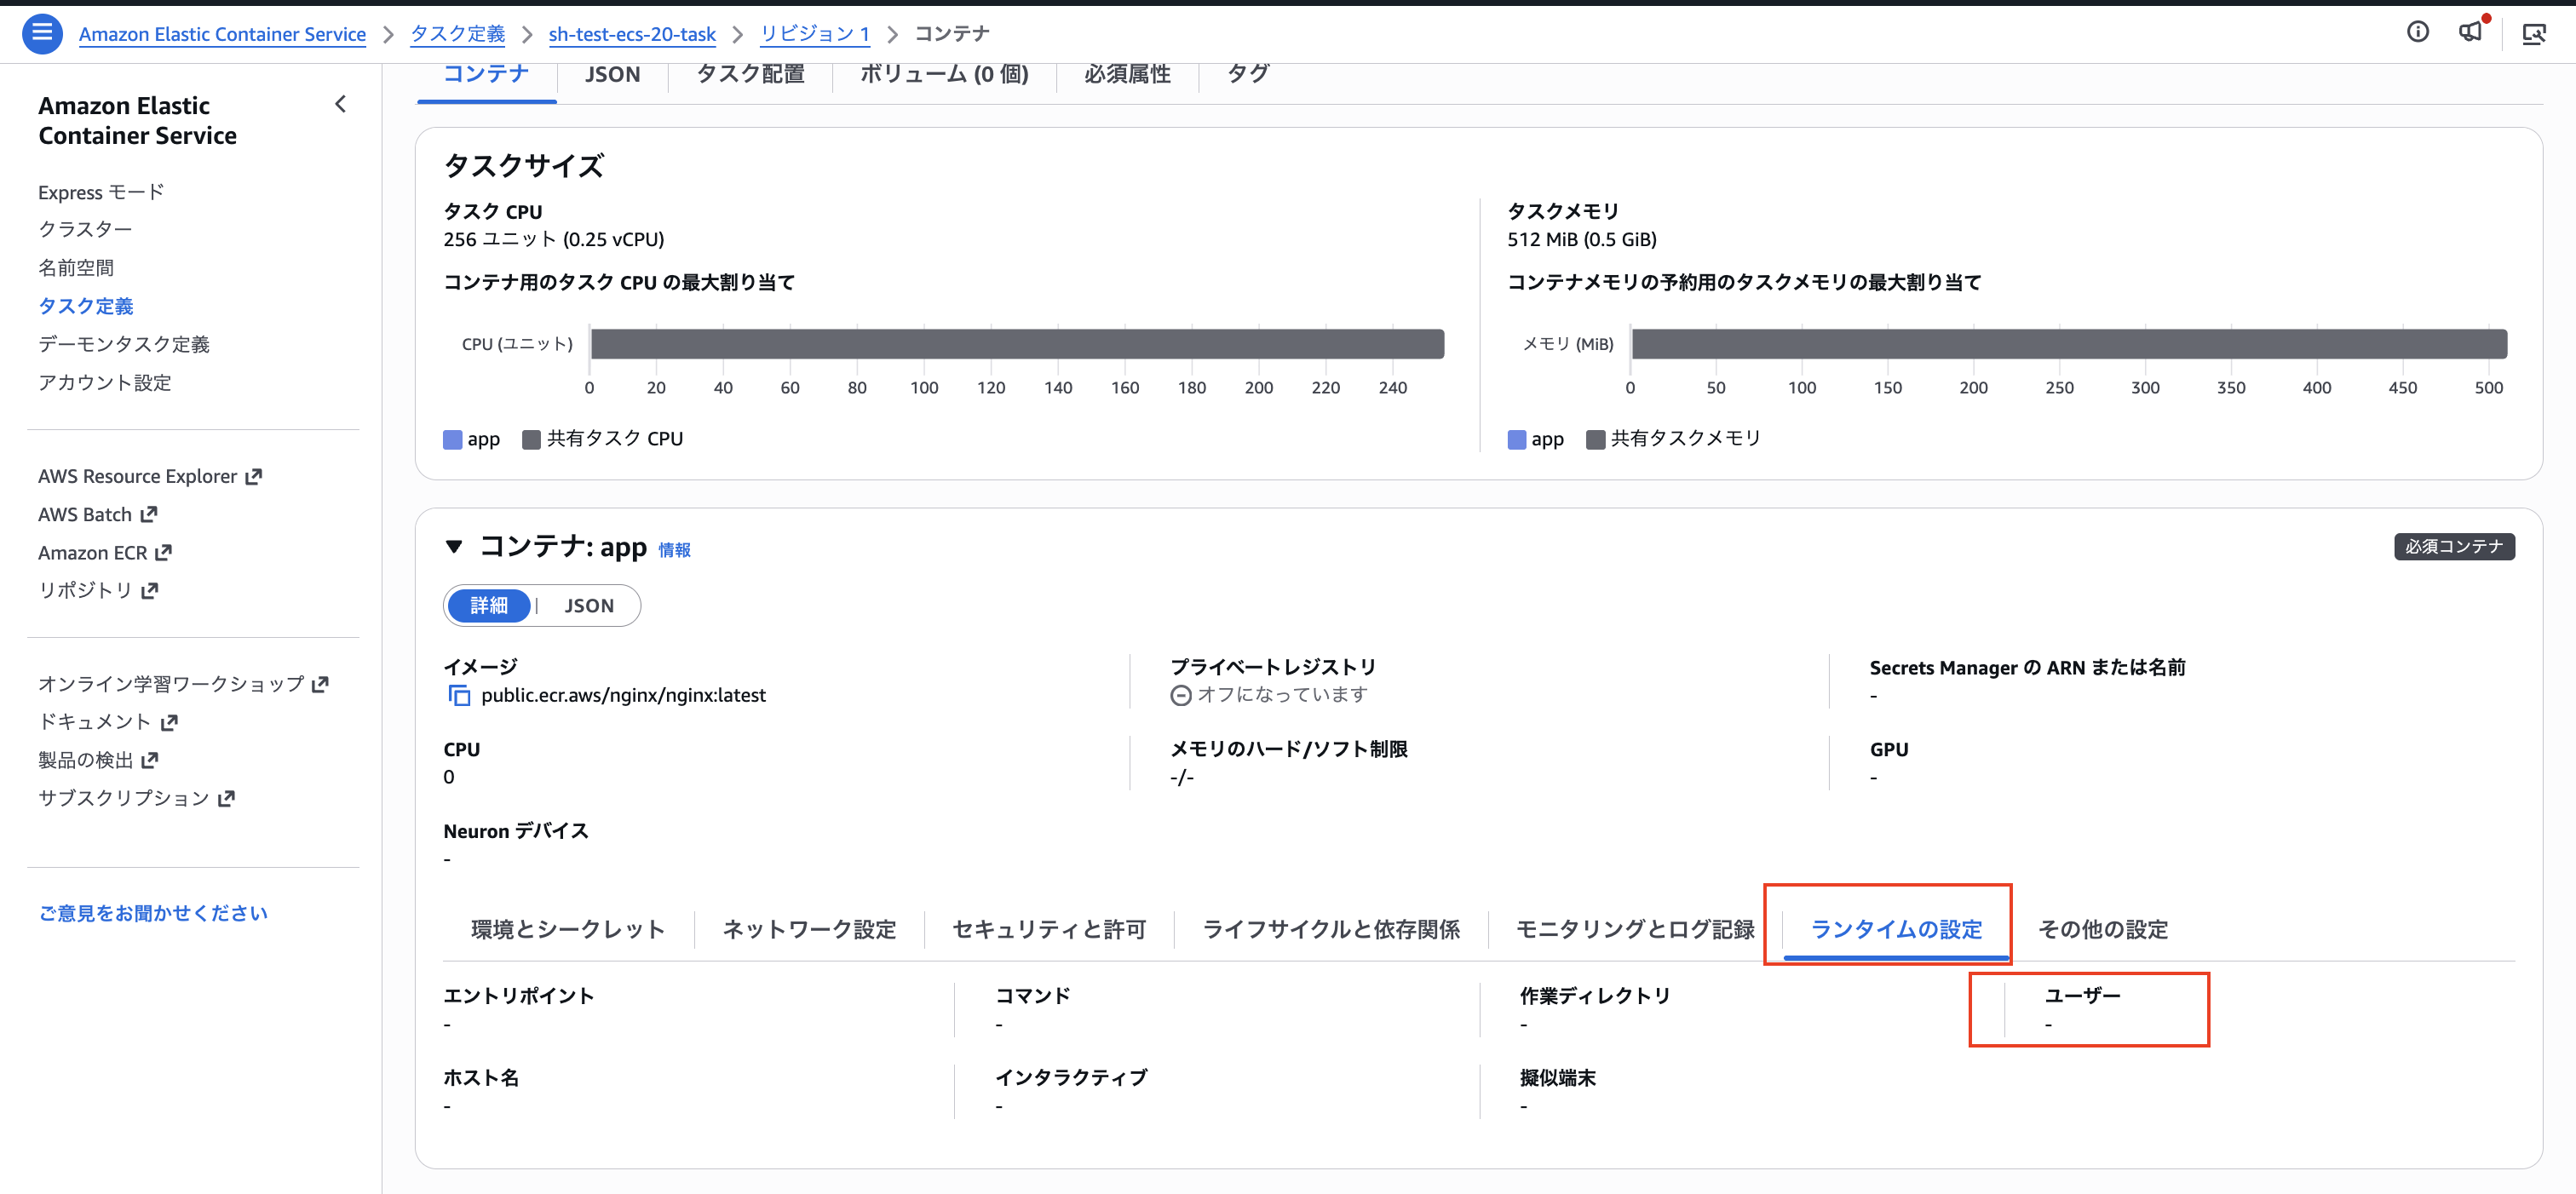The image size is (2576, 1194).
Task: Click the CloudShell screen icon in header
Action: (x=2533, y=34)
